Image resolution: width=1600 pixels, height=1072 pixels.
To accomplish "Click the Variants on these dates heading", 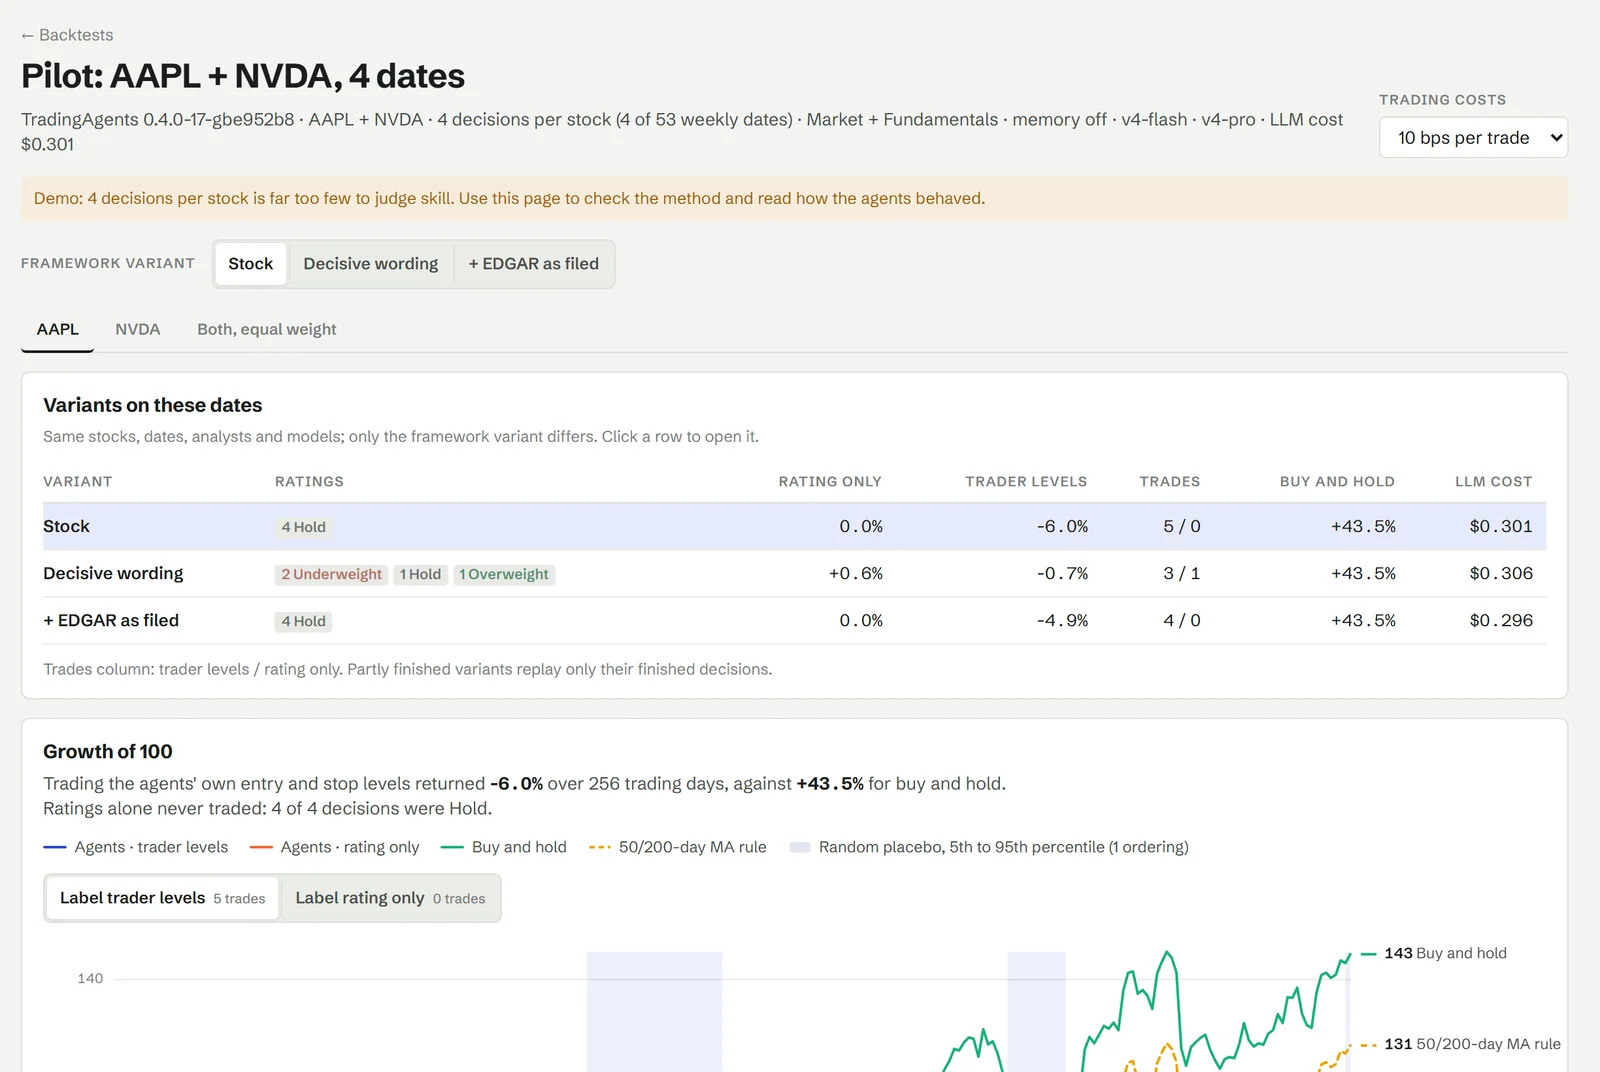I will click(x=153, y=405).
